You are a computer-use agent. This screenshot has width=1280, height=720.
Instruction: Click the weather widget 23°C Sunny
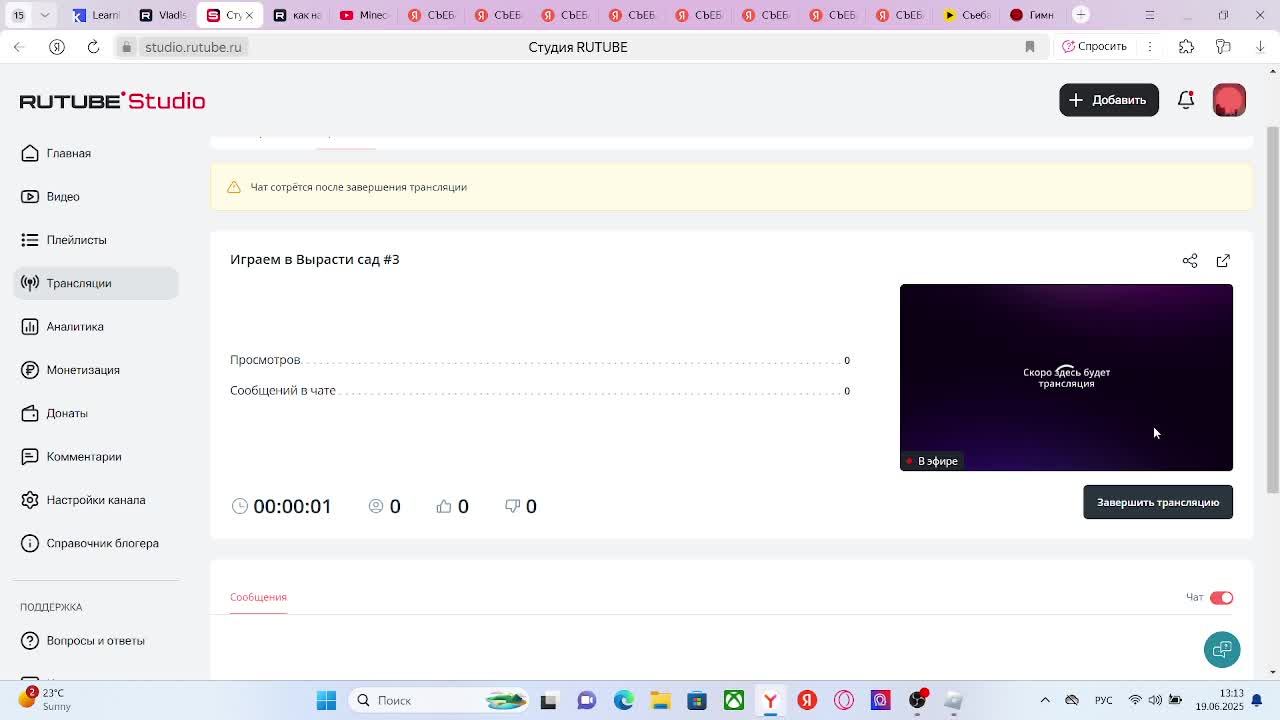pyautogui.click(x=45, y=699)
